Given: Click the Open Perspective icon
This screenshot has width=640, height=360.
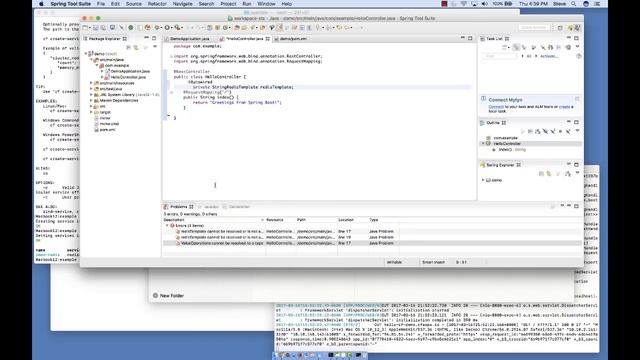Looking at the screenshot, I should point(560,28).
